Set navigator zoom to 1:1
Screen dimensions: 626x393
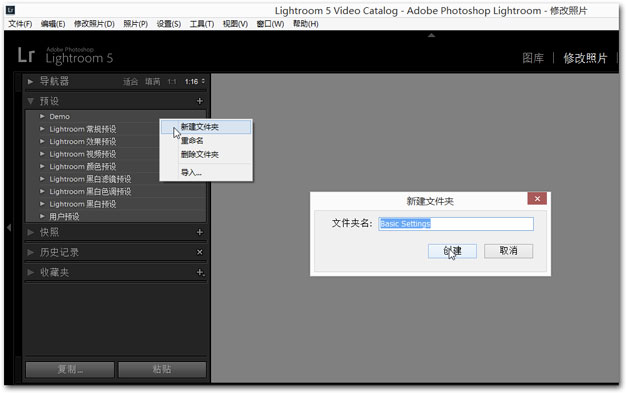172,82
